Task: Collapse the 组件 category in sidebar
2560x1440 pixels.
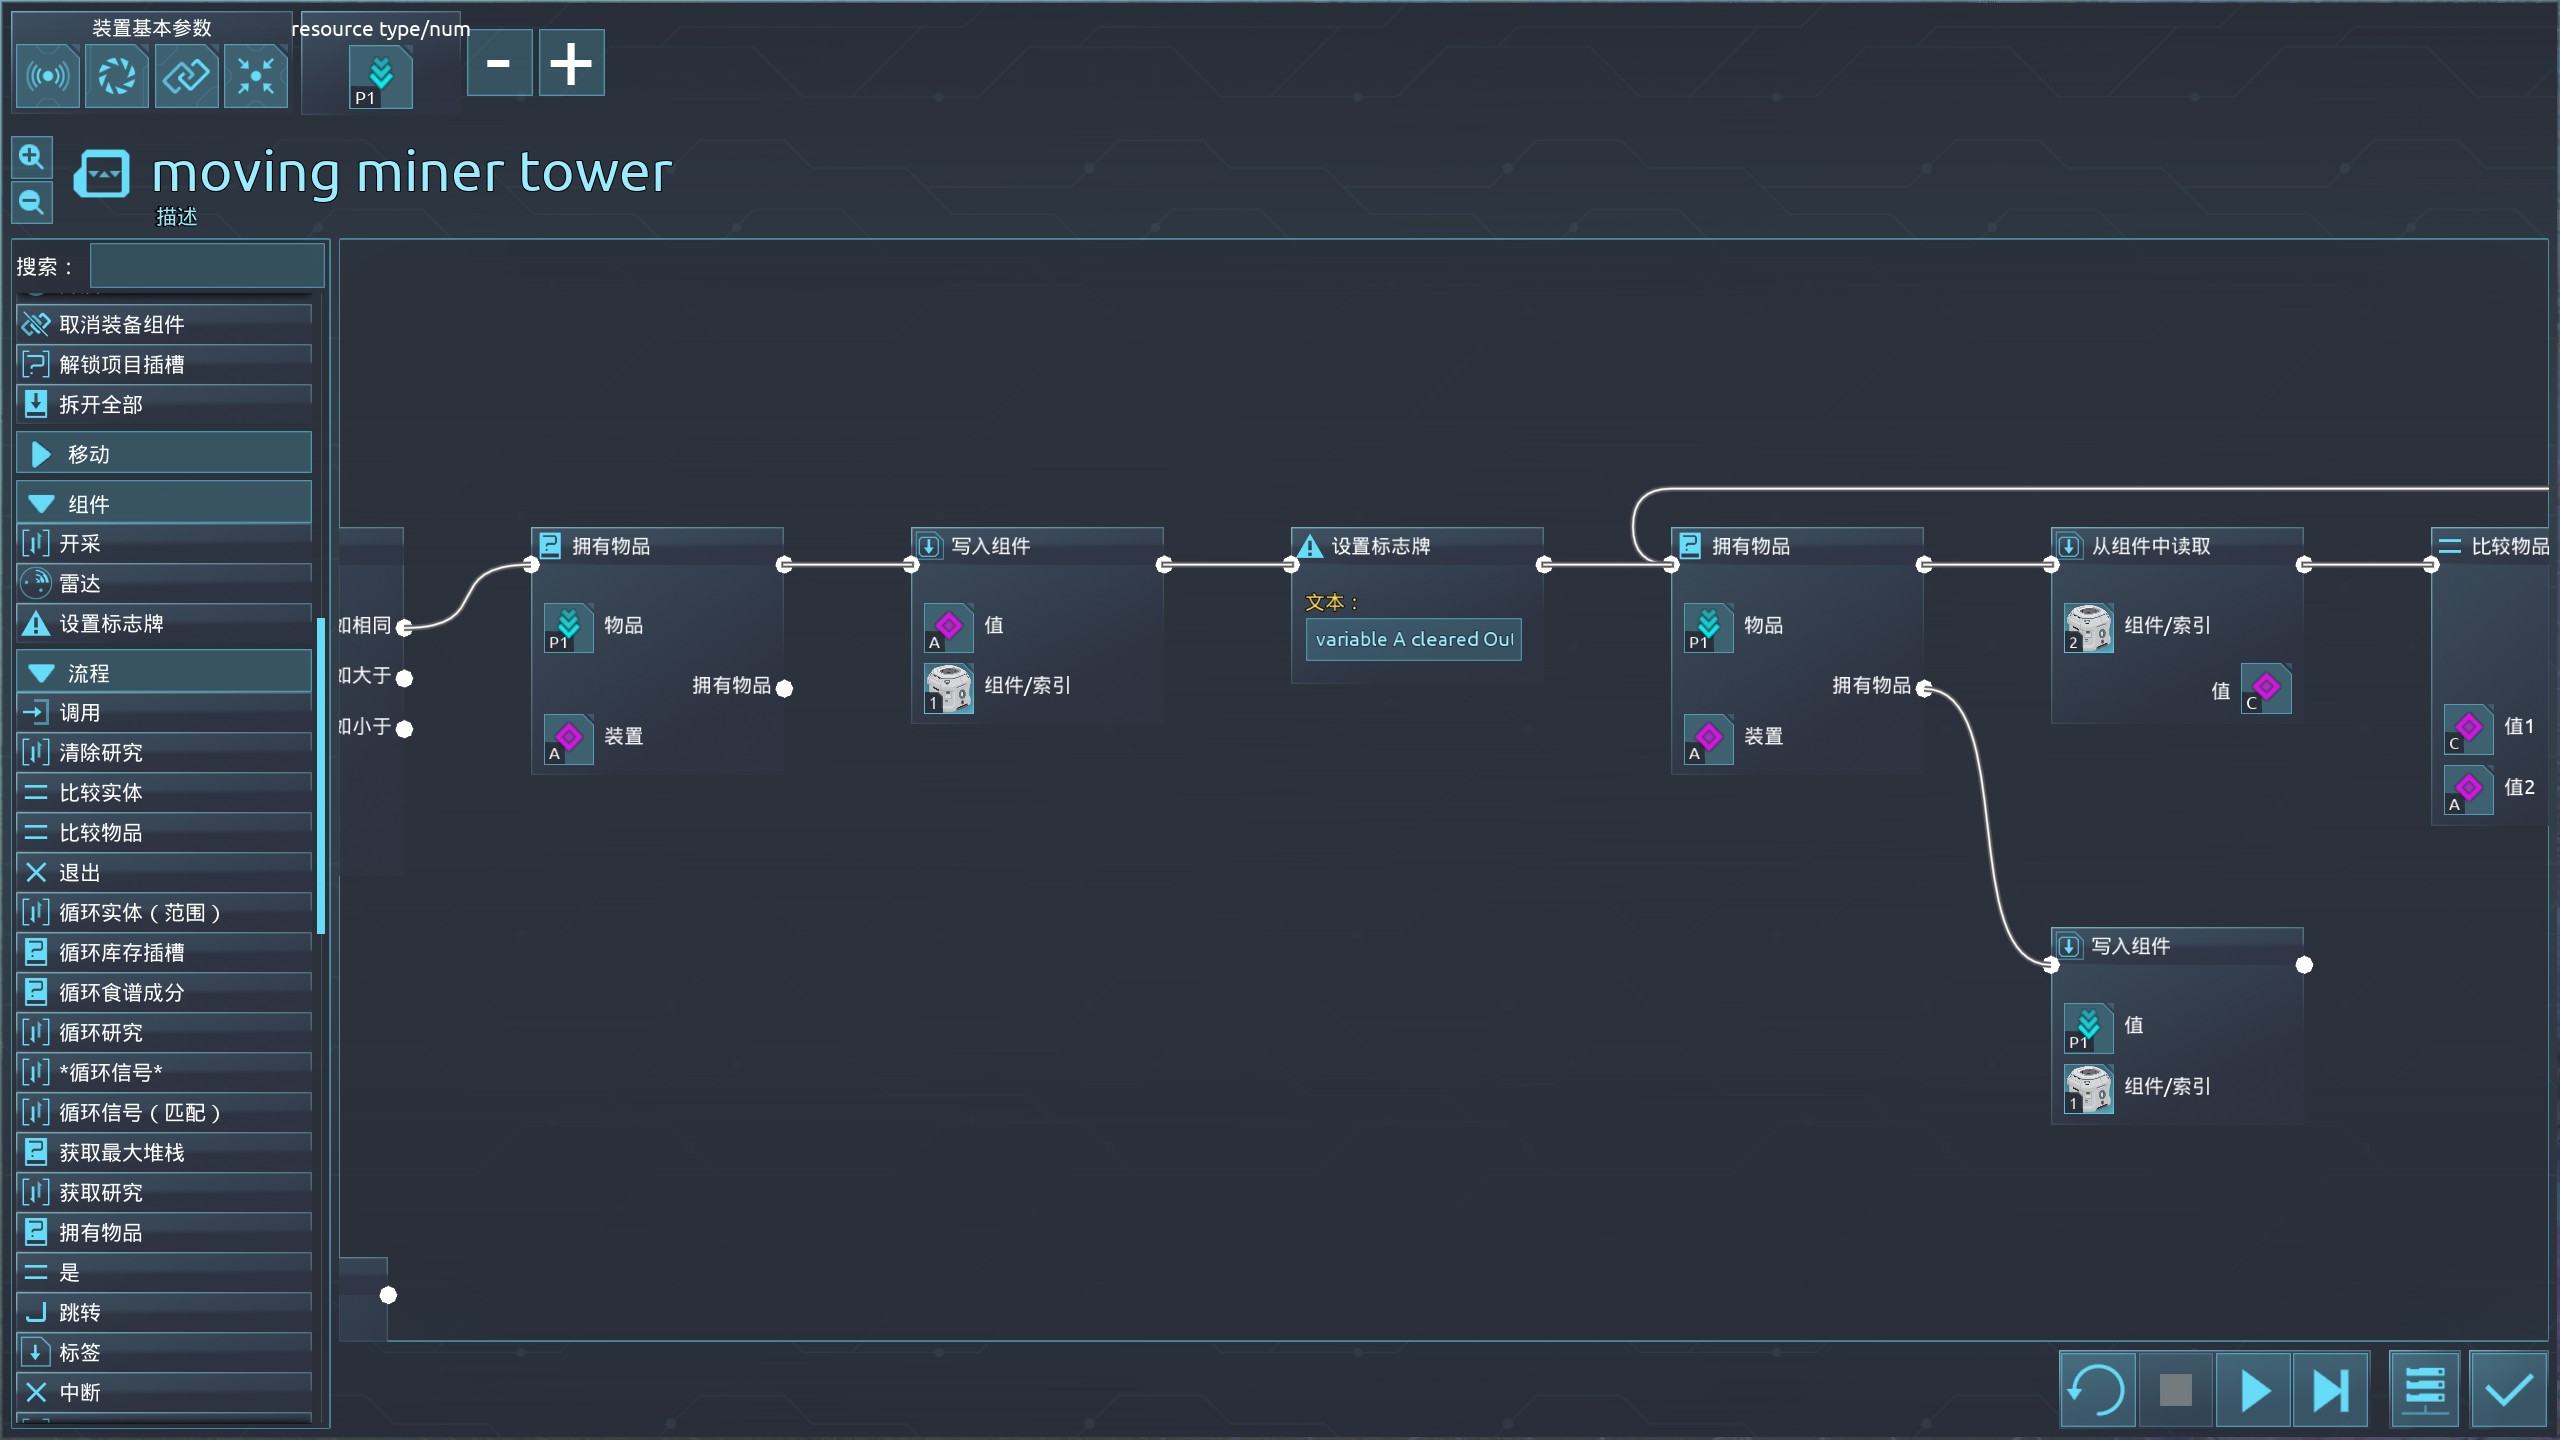Action: tap(164, 504)
